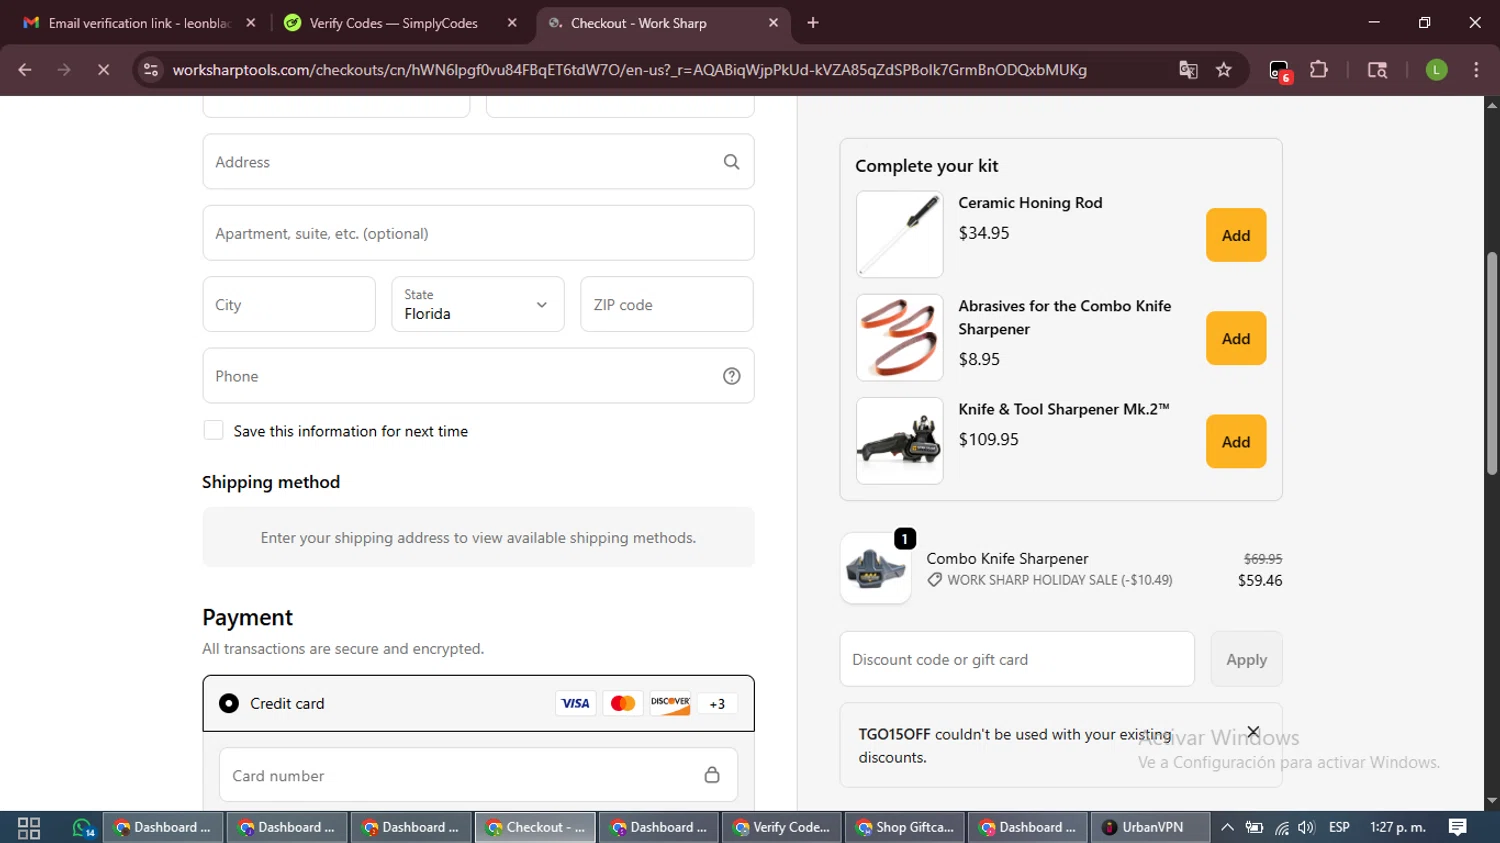Open the Windows notification center icon
1500x843 pixels.
coord(1458,827)
